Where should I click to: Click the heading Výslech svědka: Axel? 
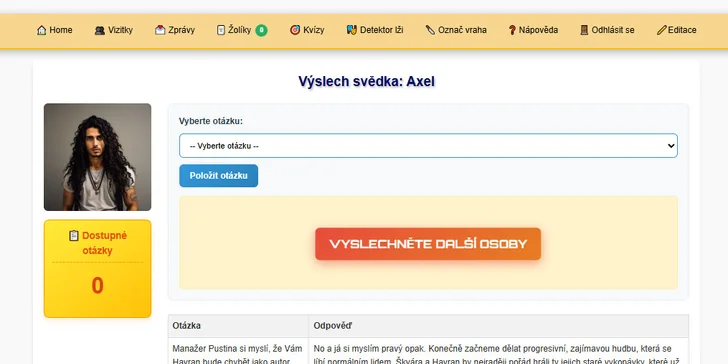tap(366, 82)
